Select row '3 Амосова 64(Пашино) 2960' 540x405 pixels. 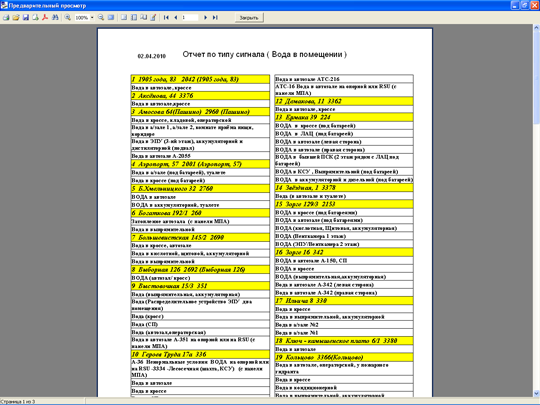[x=200, y=112]
